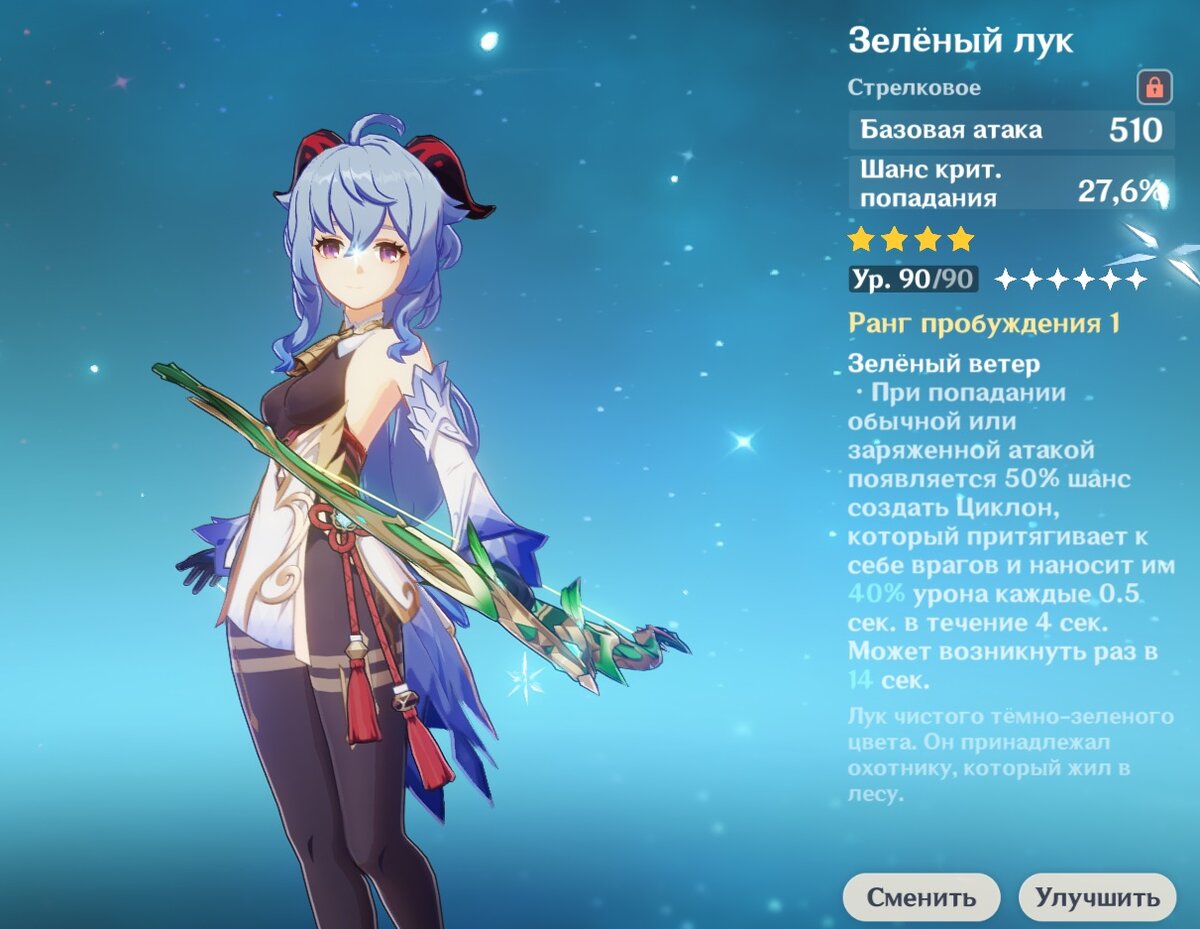Viewport: 1200px width, 929px height.
Task: Click the Сменить button
Action: click(x=921, y=897)
